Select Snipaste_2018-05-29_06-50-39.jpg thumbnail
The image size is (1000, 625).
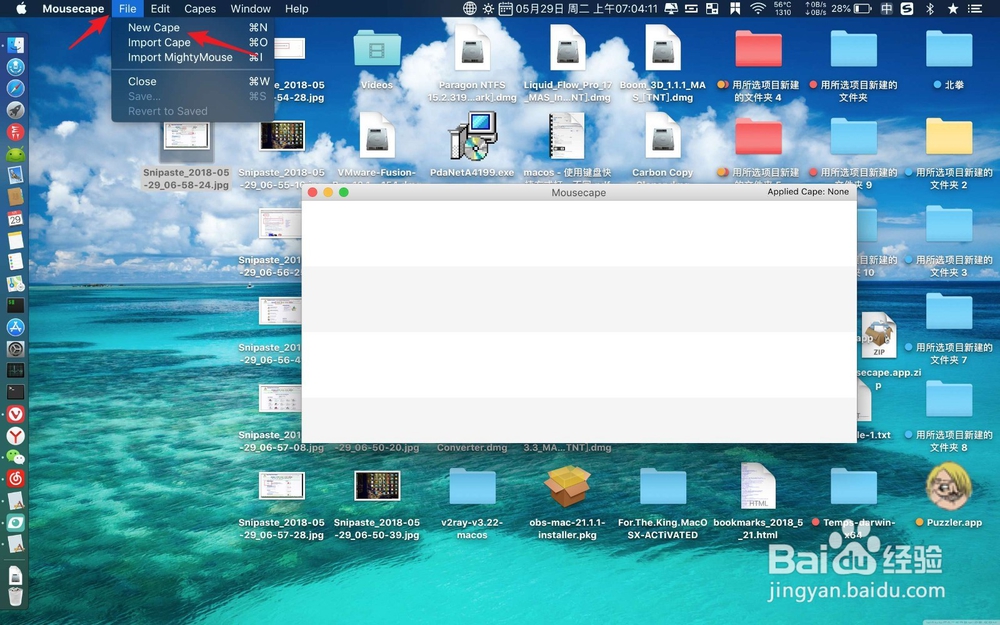tap(377, 486)
